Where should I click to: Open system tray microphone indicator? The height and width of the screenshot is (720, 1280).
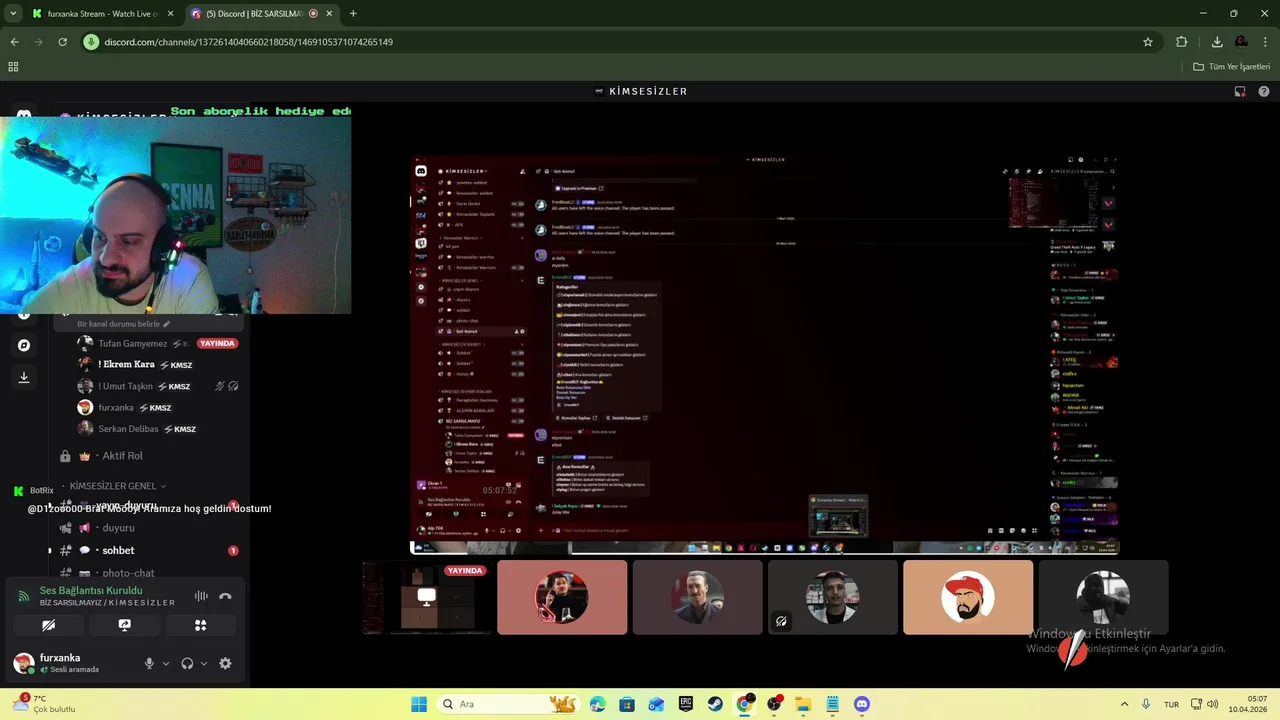pyautogui.click(x=1146, y=704)
